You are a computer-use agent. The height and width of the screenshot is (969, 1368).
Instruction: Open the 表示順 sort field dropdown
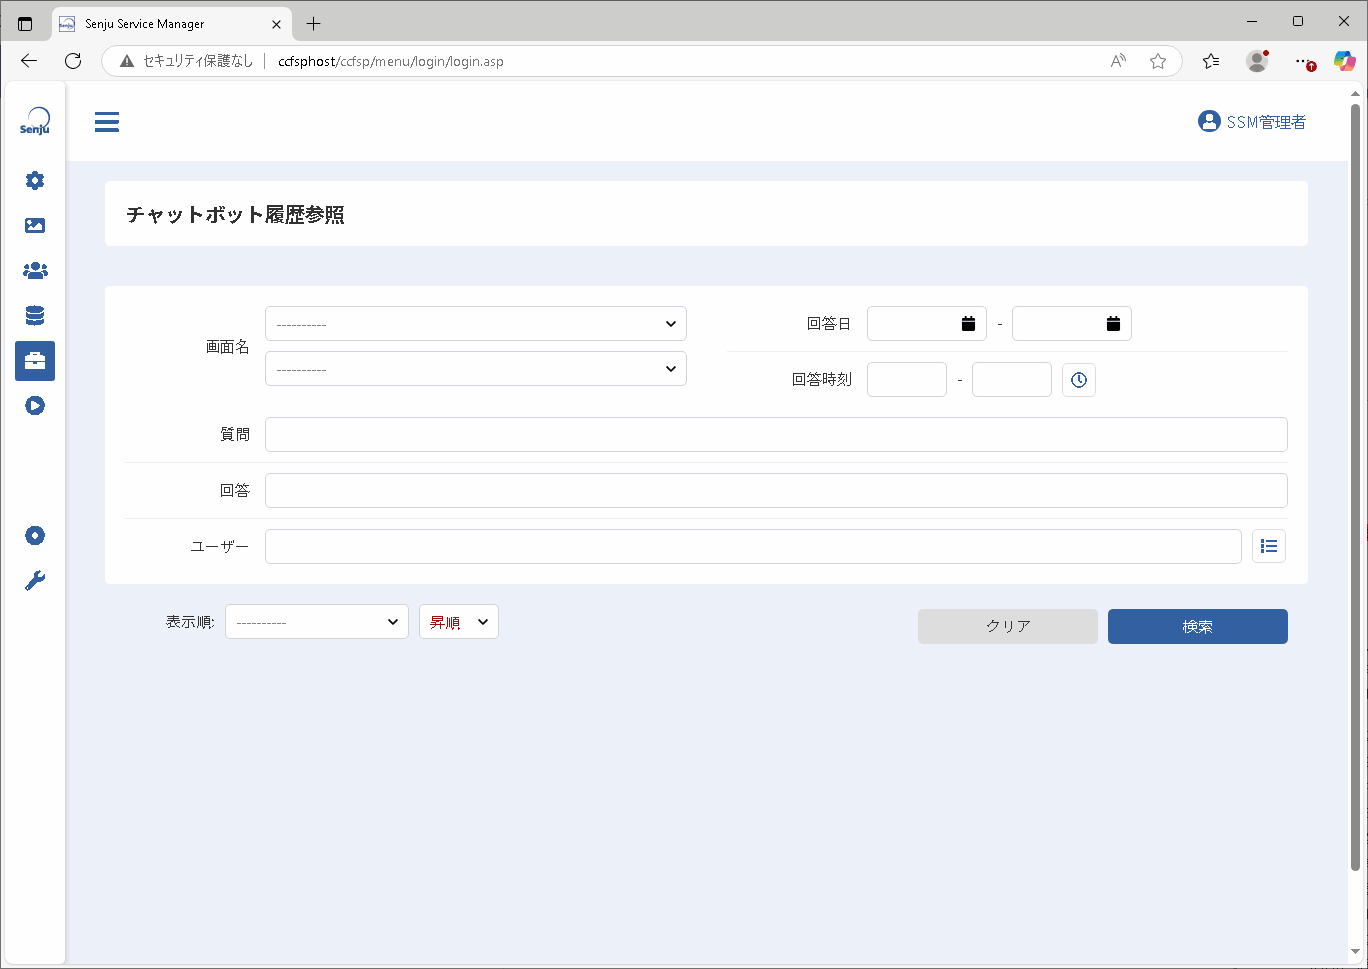[317, 622]
